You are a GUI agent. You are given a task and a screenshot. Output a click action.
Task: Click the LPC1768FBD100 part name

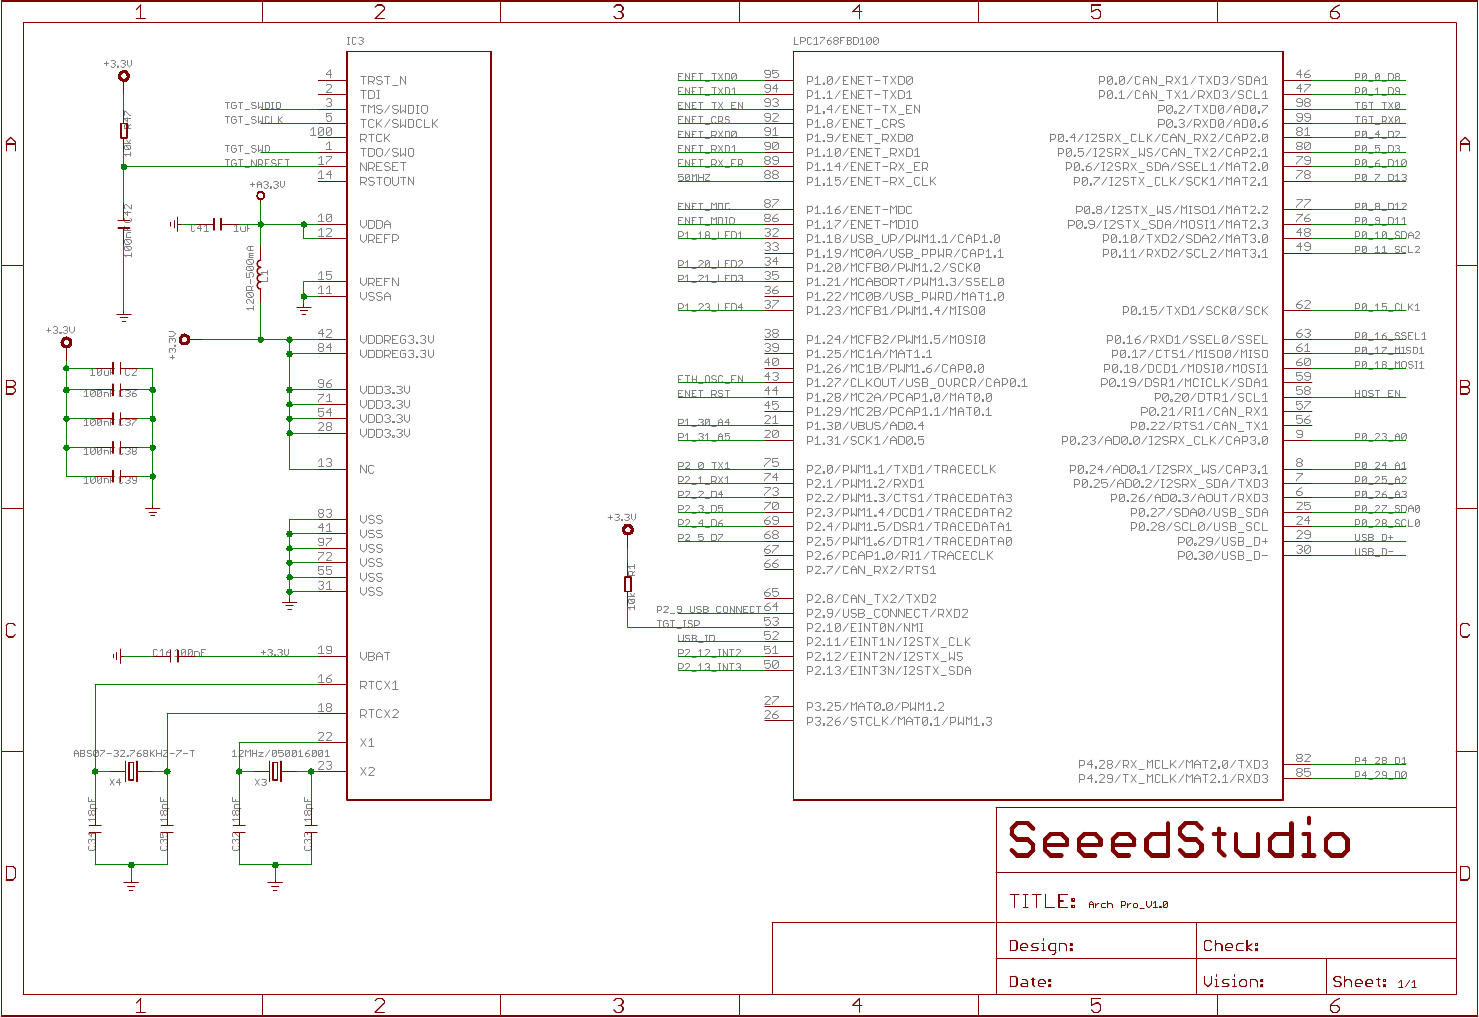pos(836,41)
